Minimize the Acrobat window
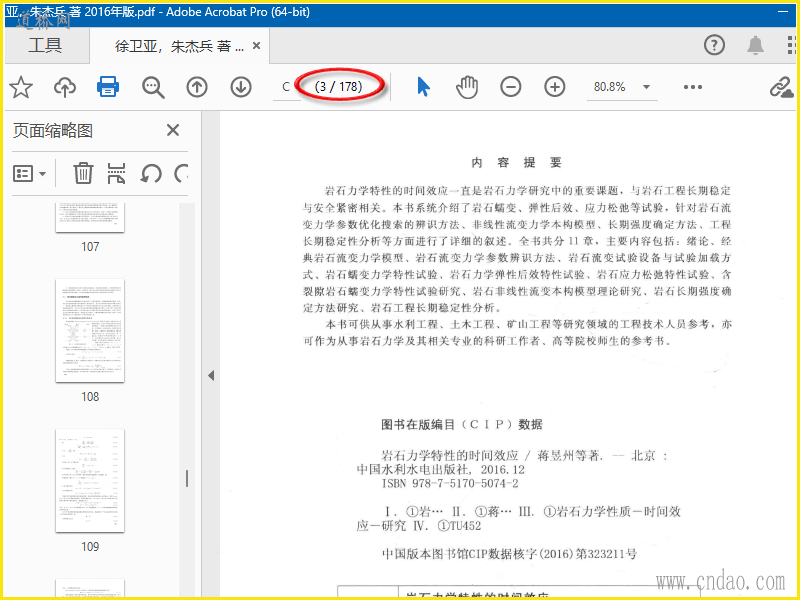 coord(783,12)
